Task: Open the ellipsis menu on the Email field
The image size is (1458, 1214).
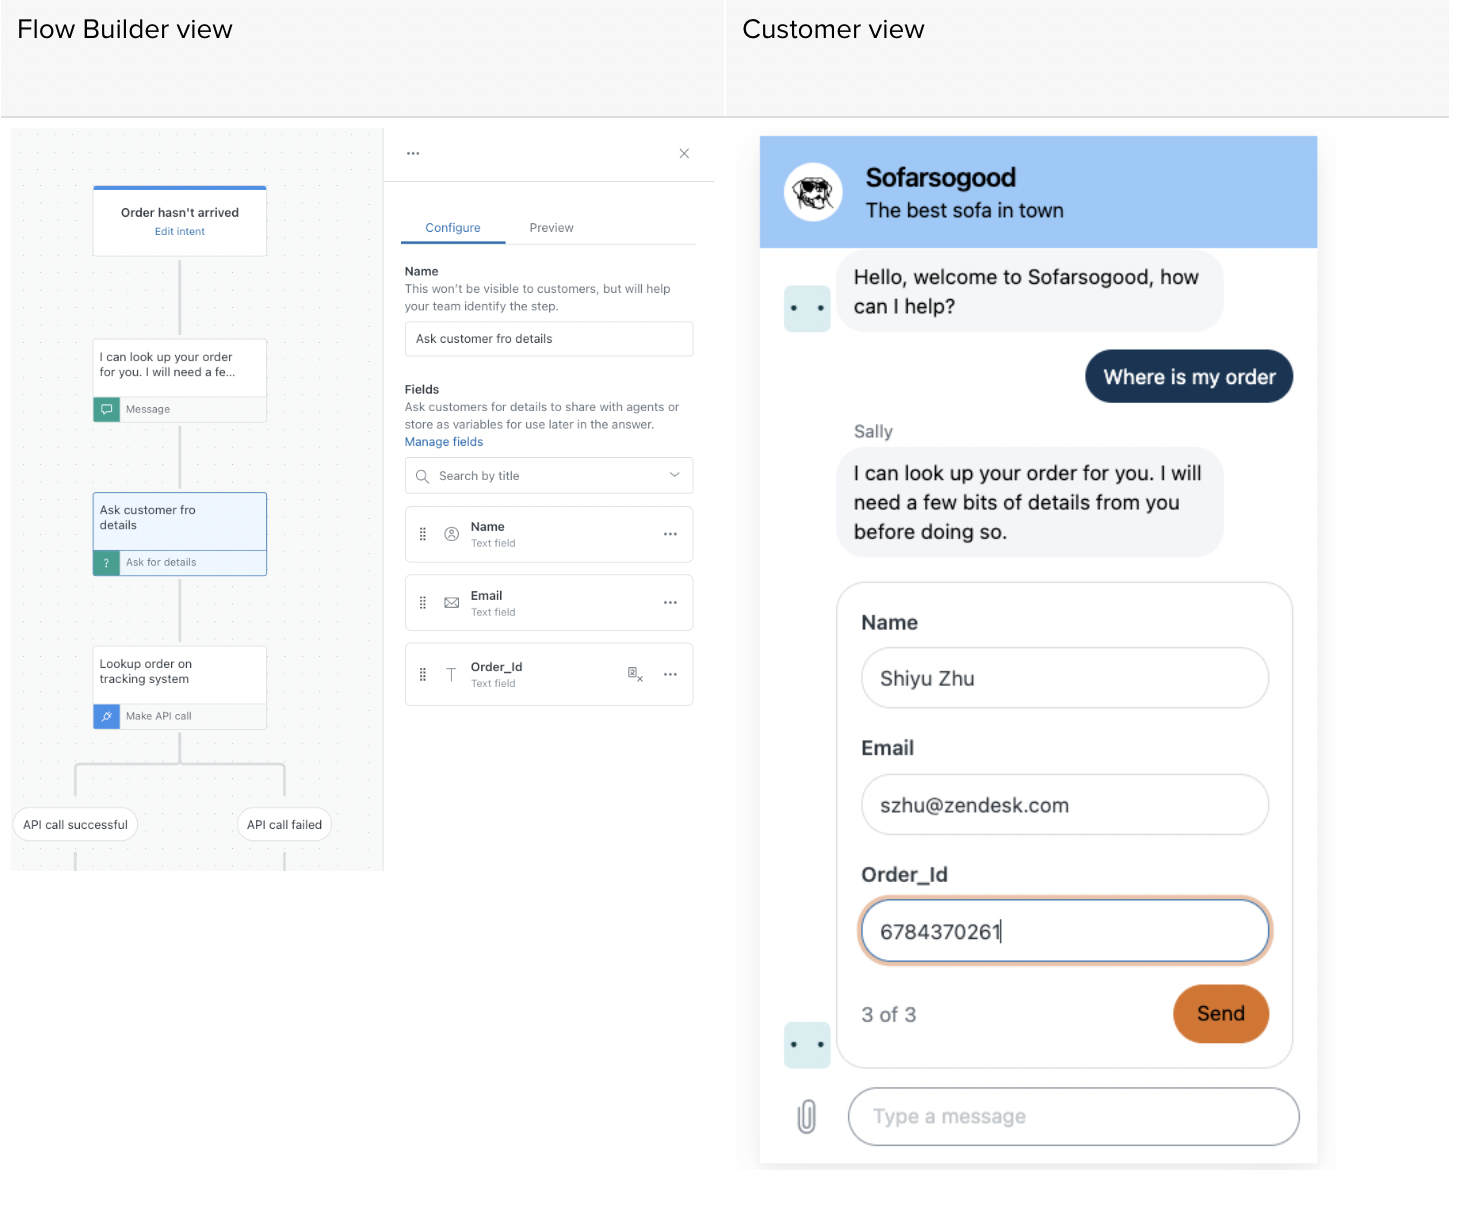Action: pos(670,602)
